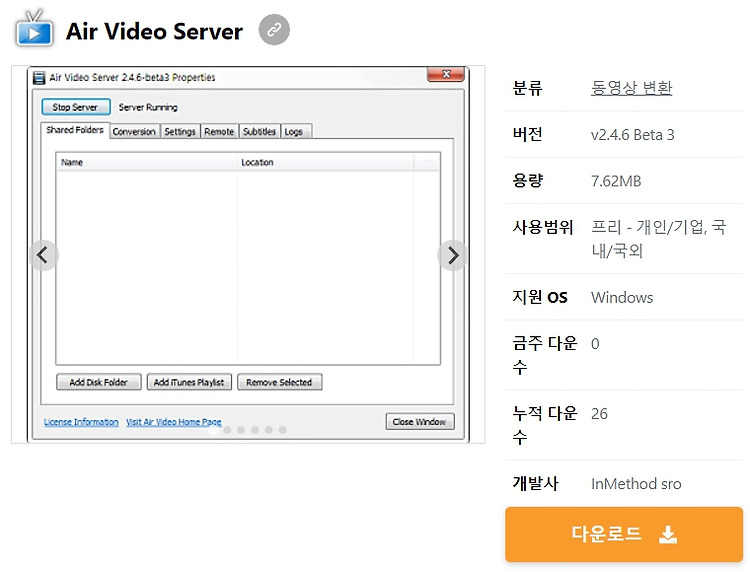The height and width of the screenshot is (572, 750).
Task: Click the 사용범위 usage scope label
Action: tap(542, 227)
